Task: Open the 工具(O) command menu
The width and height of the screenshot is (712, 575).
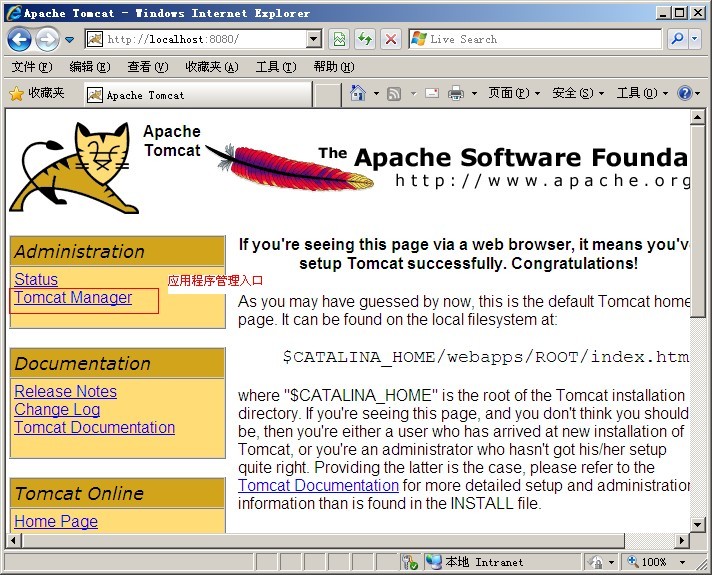Action: click(x=643, y=93)
